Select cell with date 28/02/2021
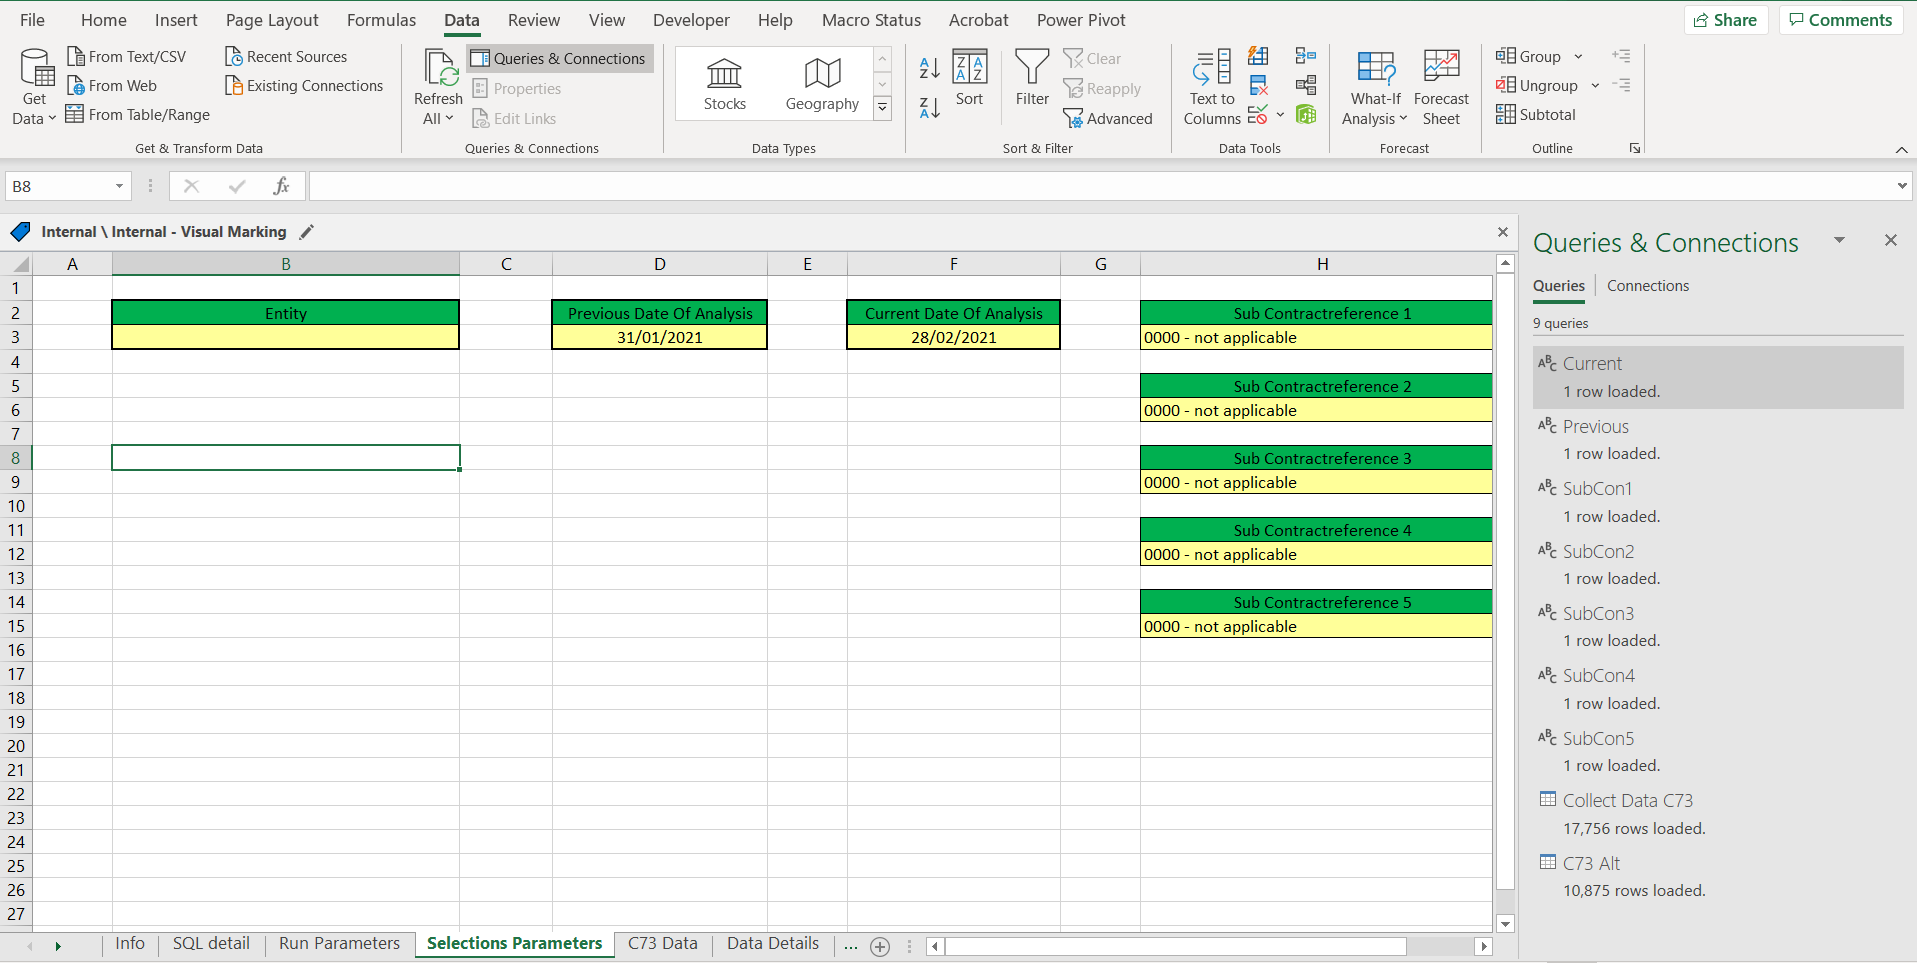 (953, 338)
